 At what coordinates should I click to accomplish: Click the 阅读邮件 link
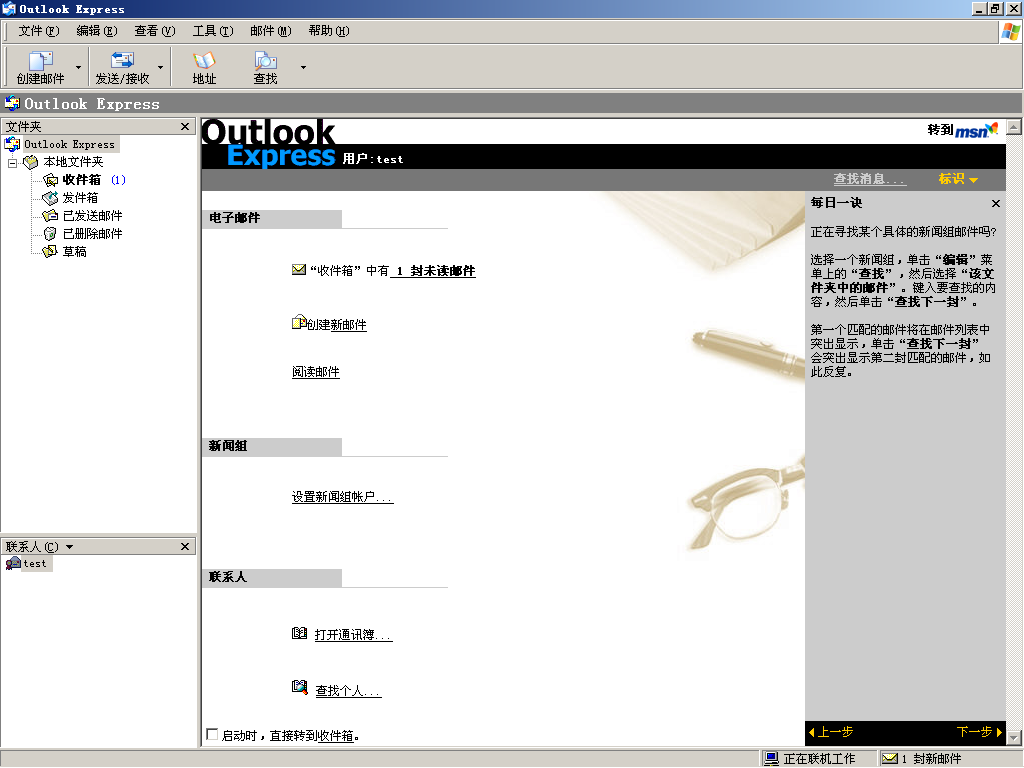[x=315, y=372]
